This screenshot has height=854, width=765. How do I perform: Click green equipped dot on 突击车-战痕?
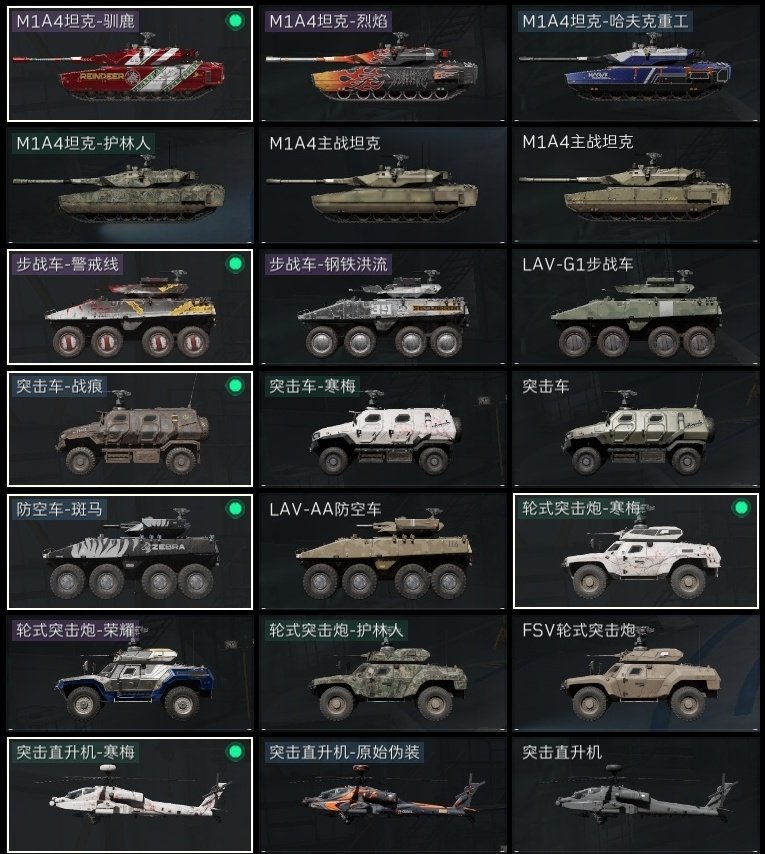pyautogui.click(x=235, y=386)
